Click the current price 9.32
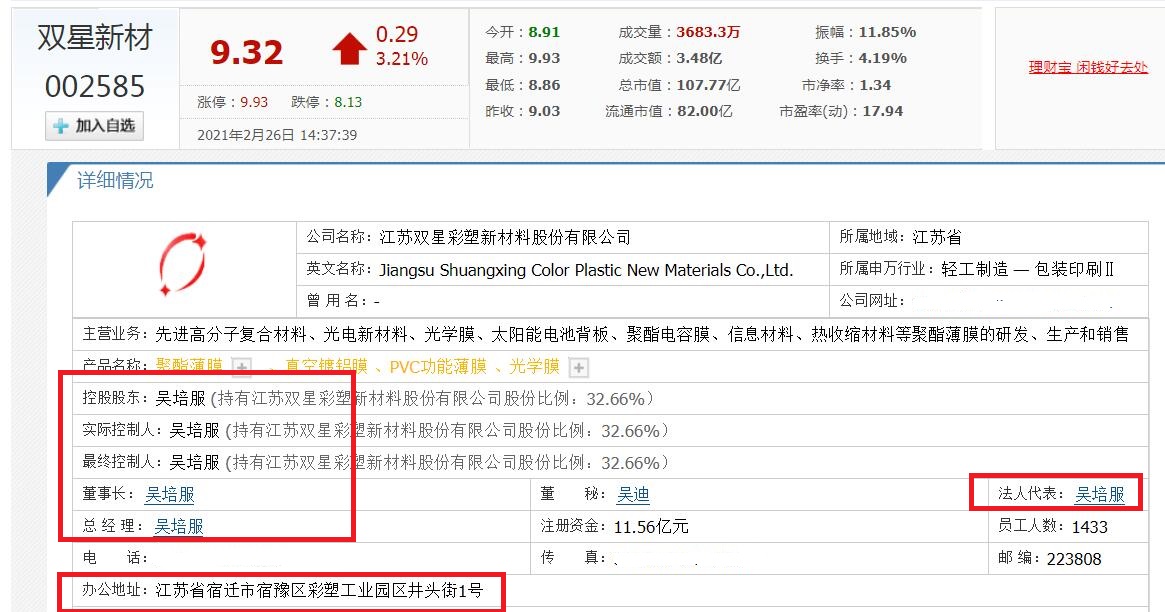1165x612 pixels. tap(247, 52)
